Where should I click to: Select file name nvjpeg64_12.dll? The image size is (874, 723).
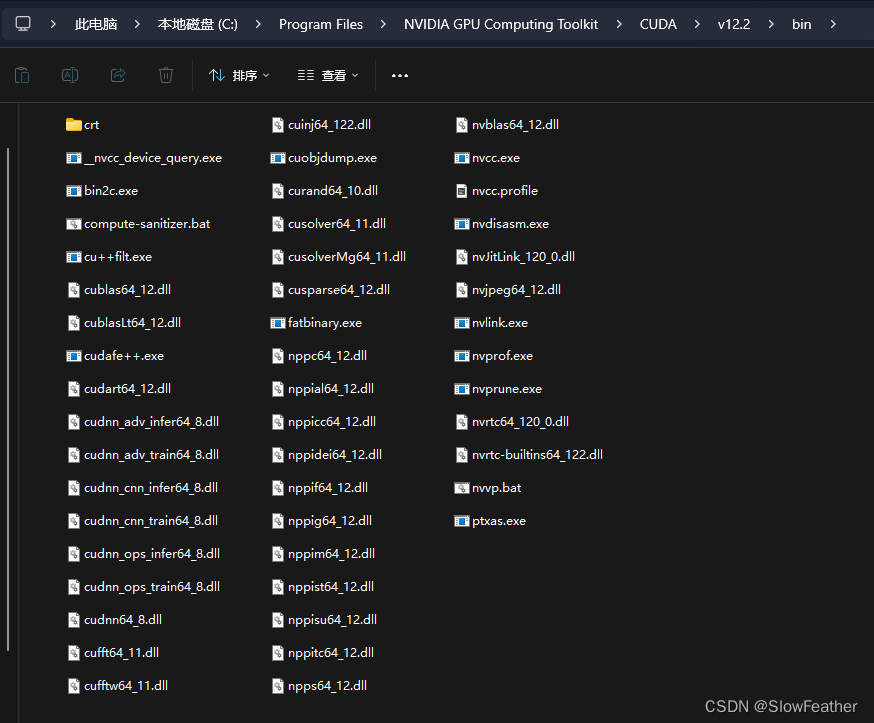click(x=516, y=289)
